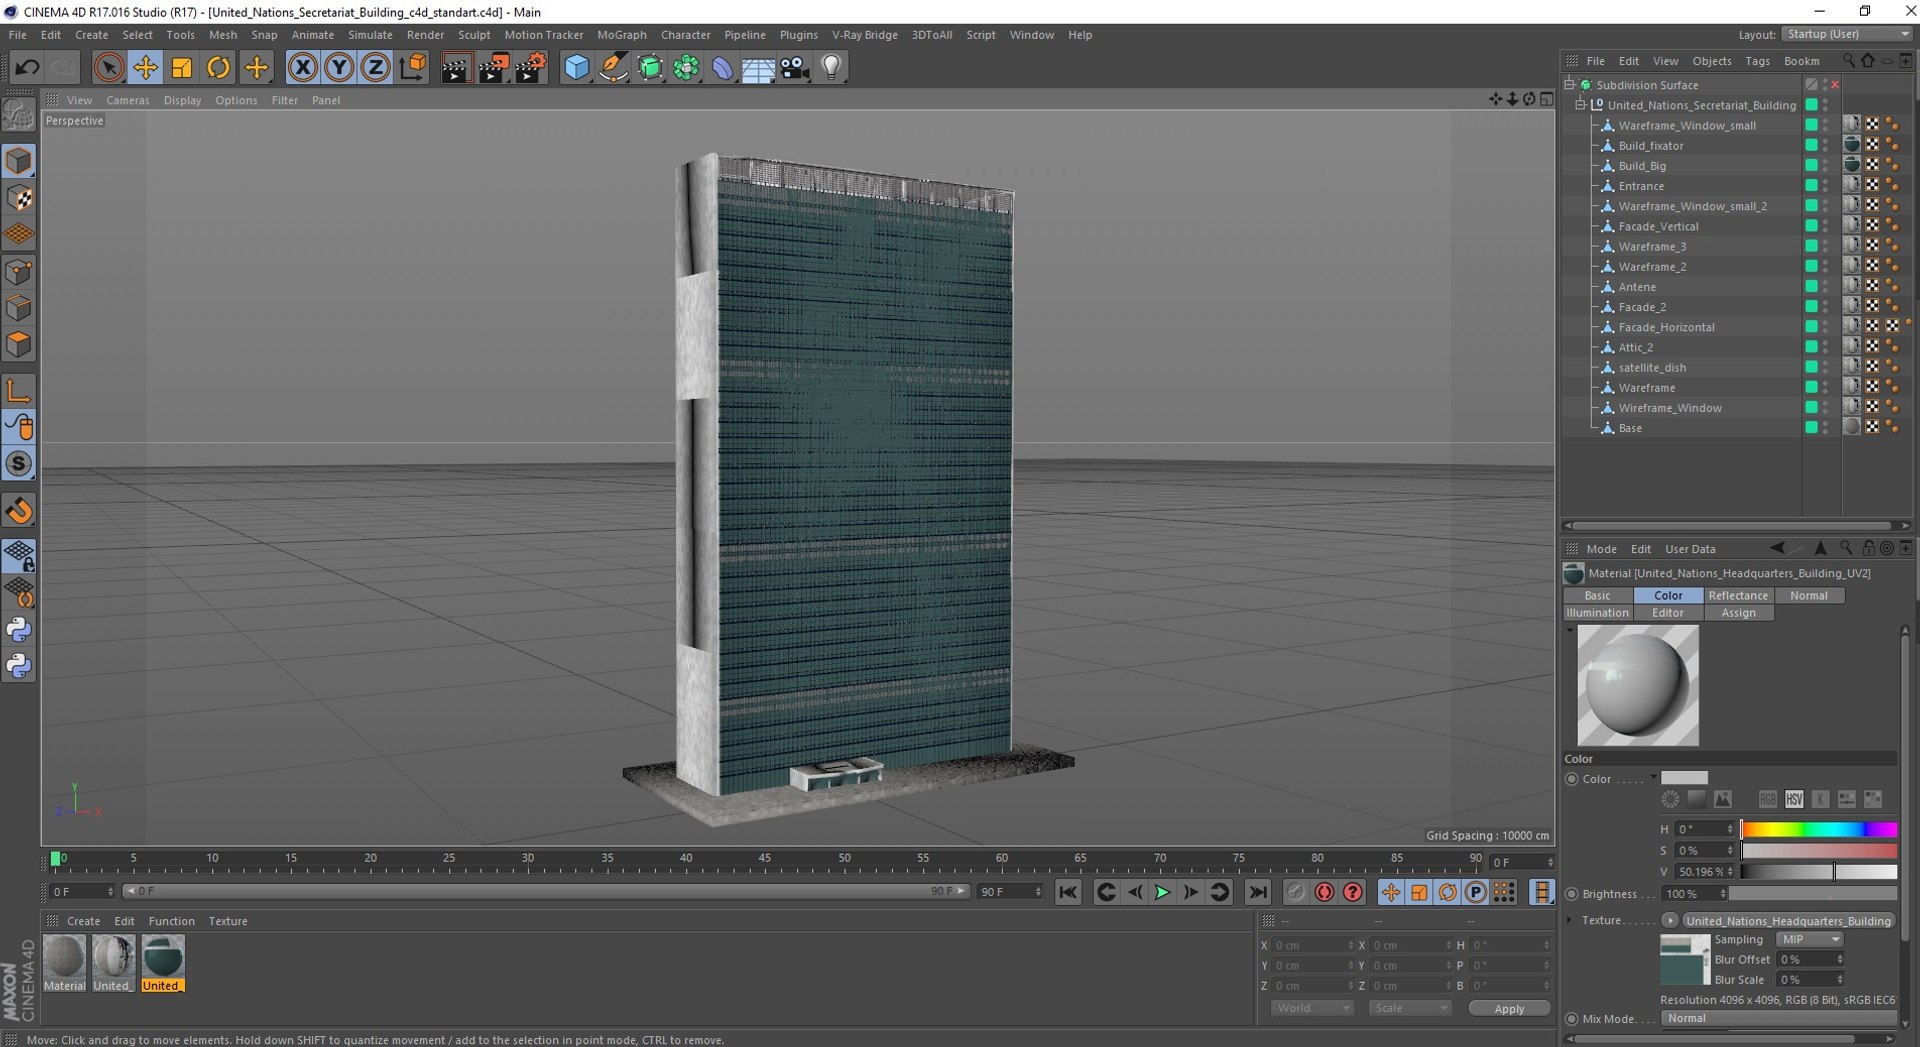1920x1047 pixels.
Task: Add a Floor scene object
Action: (758, 67)
